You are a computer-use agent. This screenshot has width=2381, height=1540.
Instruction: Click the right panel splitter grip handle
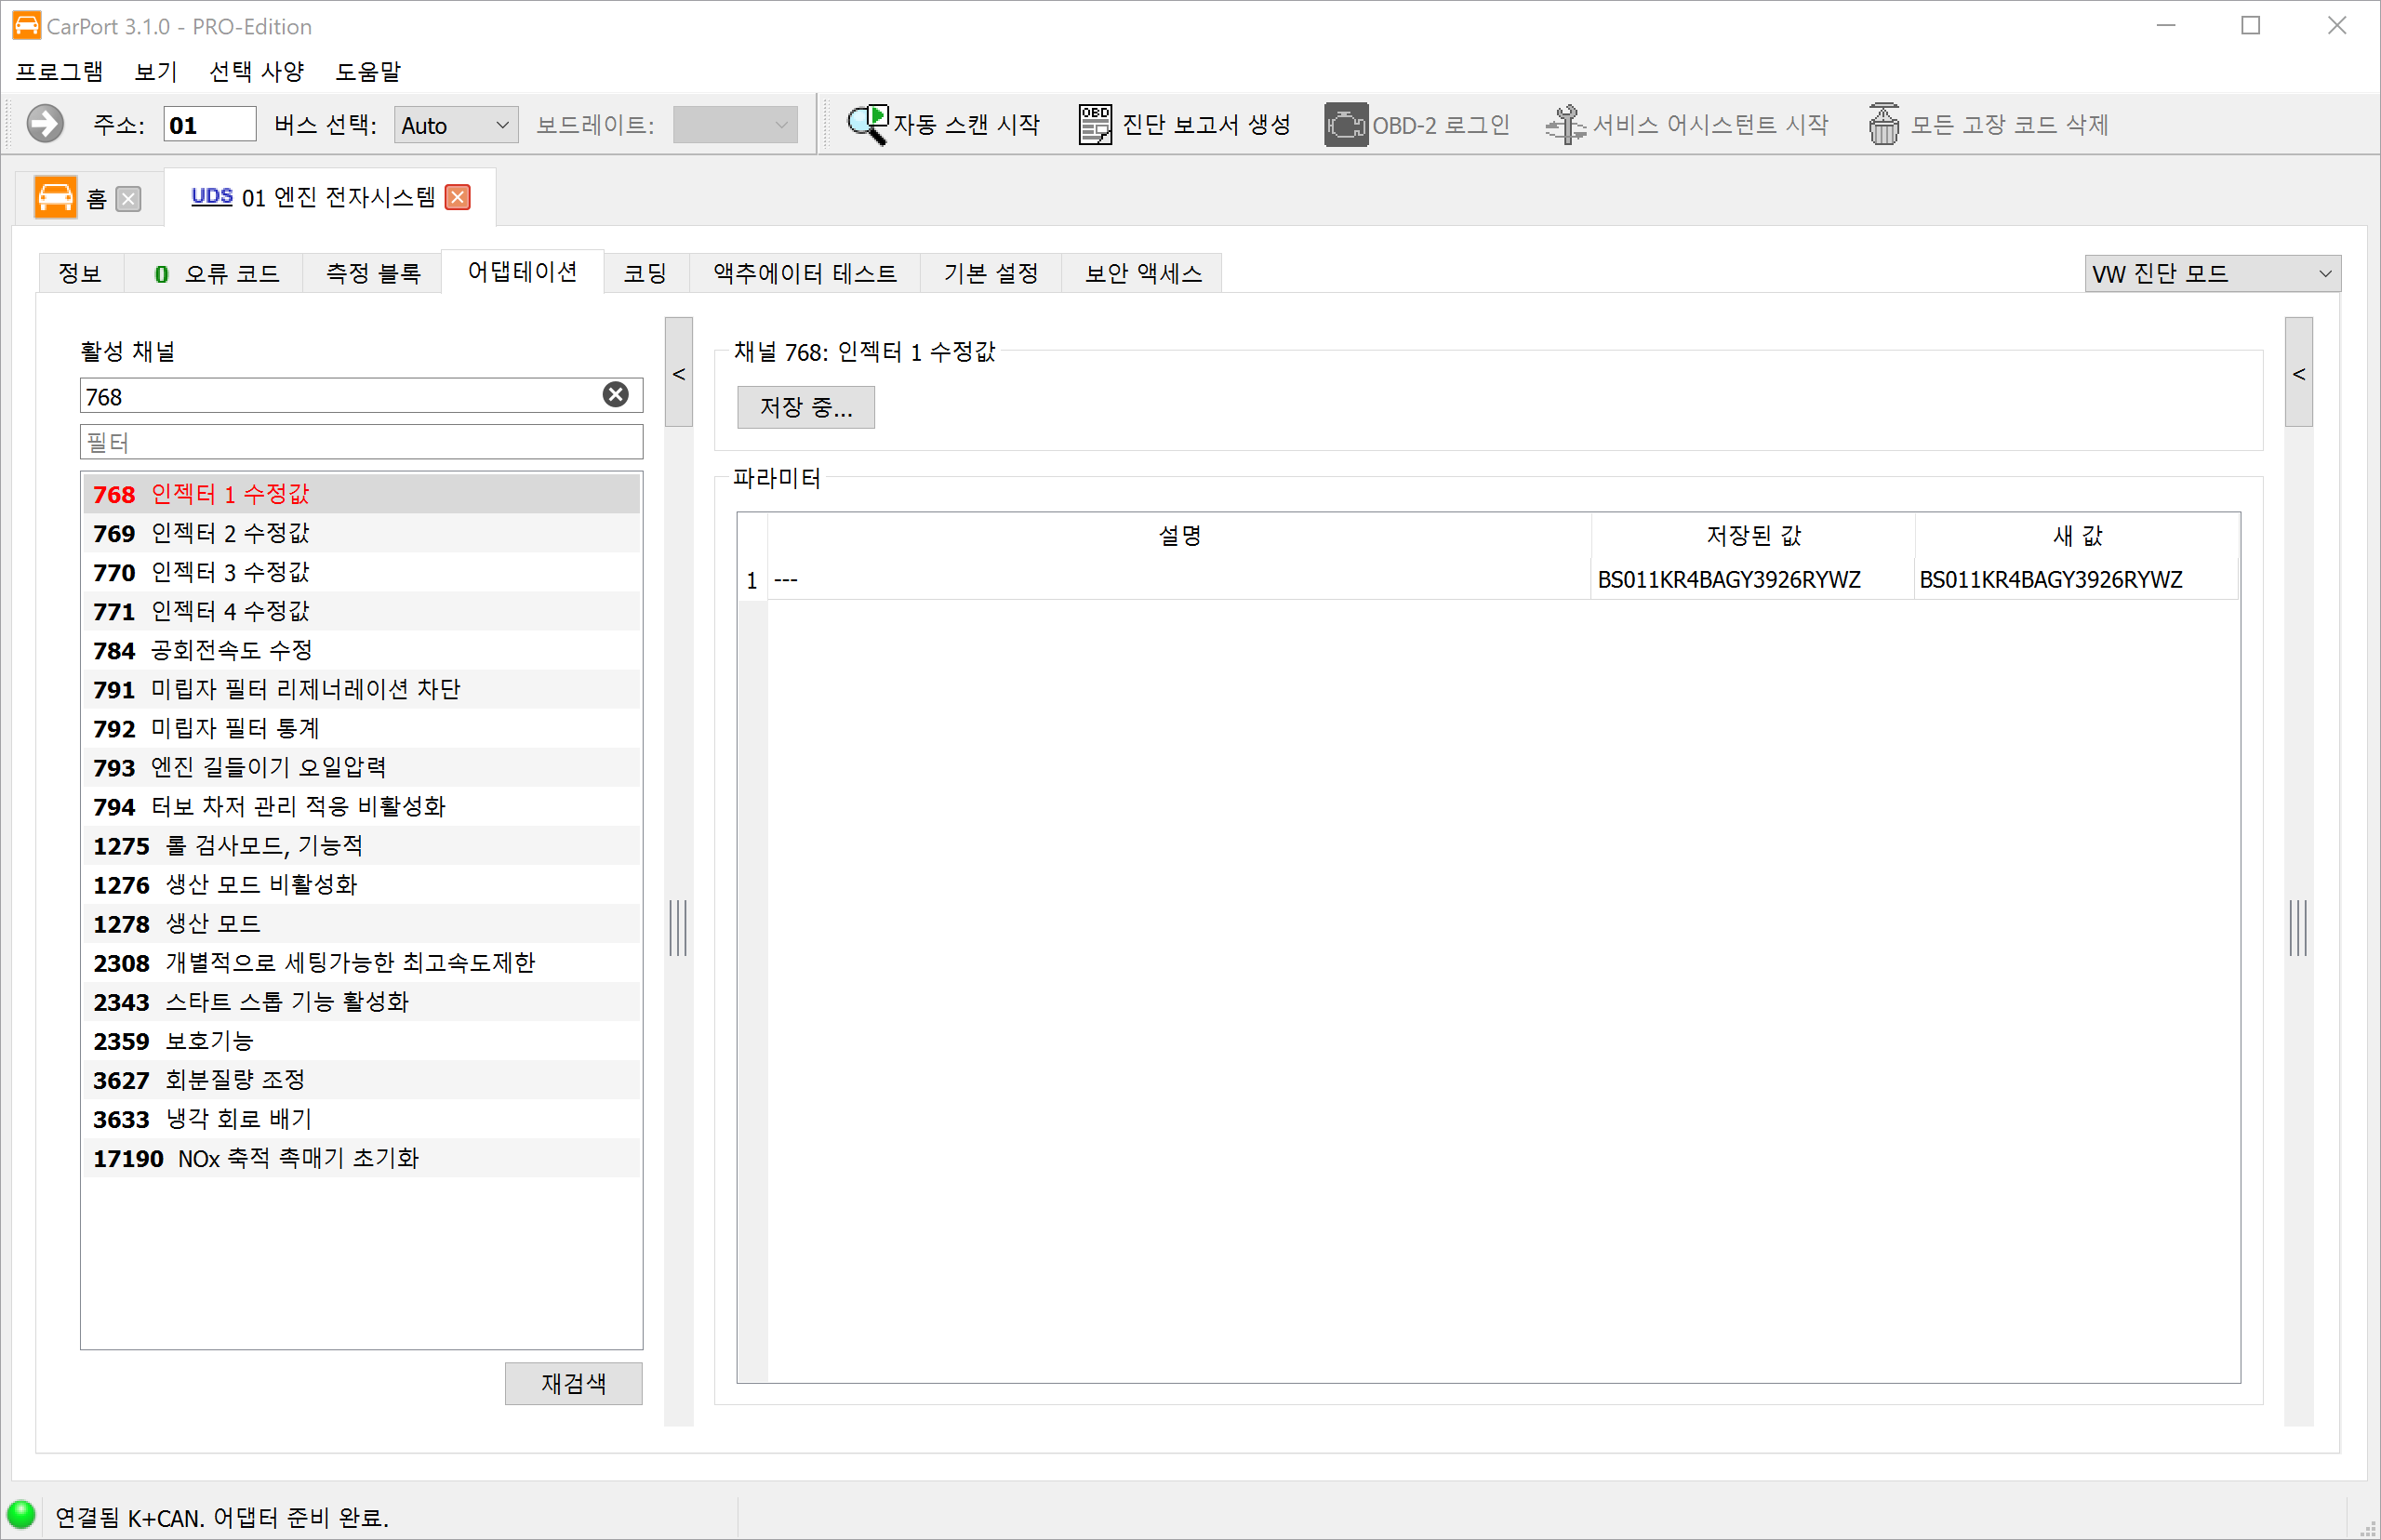click(x=2298, y=927)
